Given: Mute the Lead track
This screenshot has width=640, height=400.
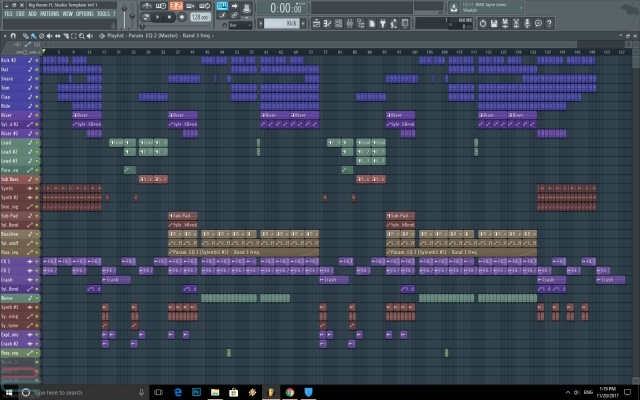Looking at the screenshot, I should [37, 143].
